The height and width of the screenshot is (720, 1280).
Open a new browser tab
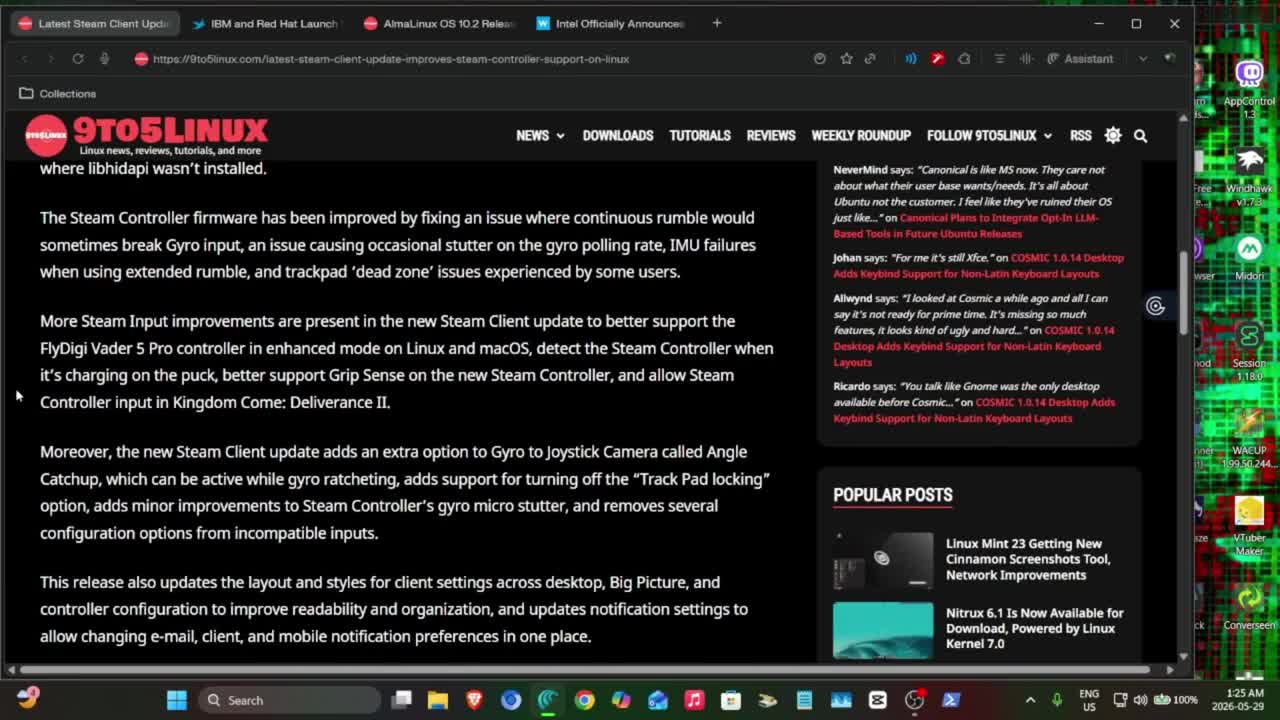[717, 23]
